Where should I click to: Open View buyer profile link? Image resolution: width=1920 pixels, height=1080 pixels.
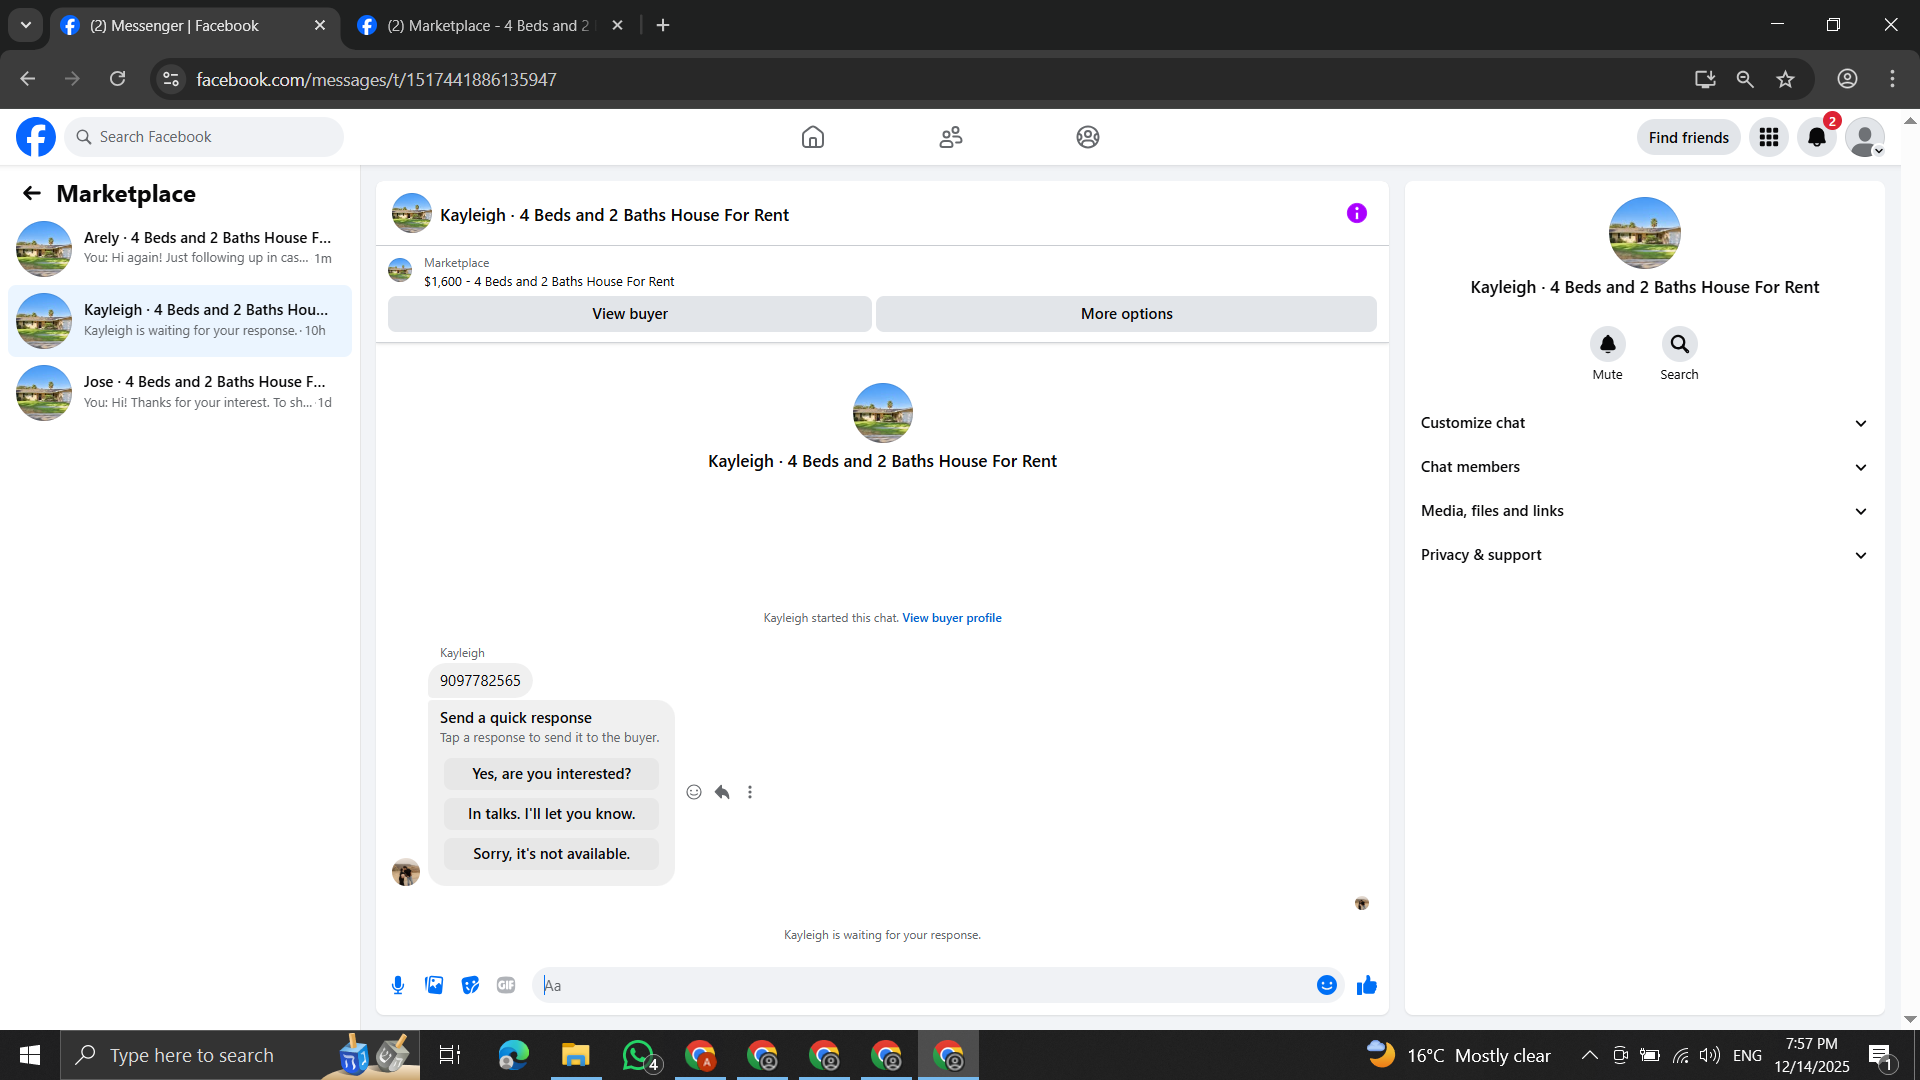tap(951, 618)
